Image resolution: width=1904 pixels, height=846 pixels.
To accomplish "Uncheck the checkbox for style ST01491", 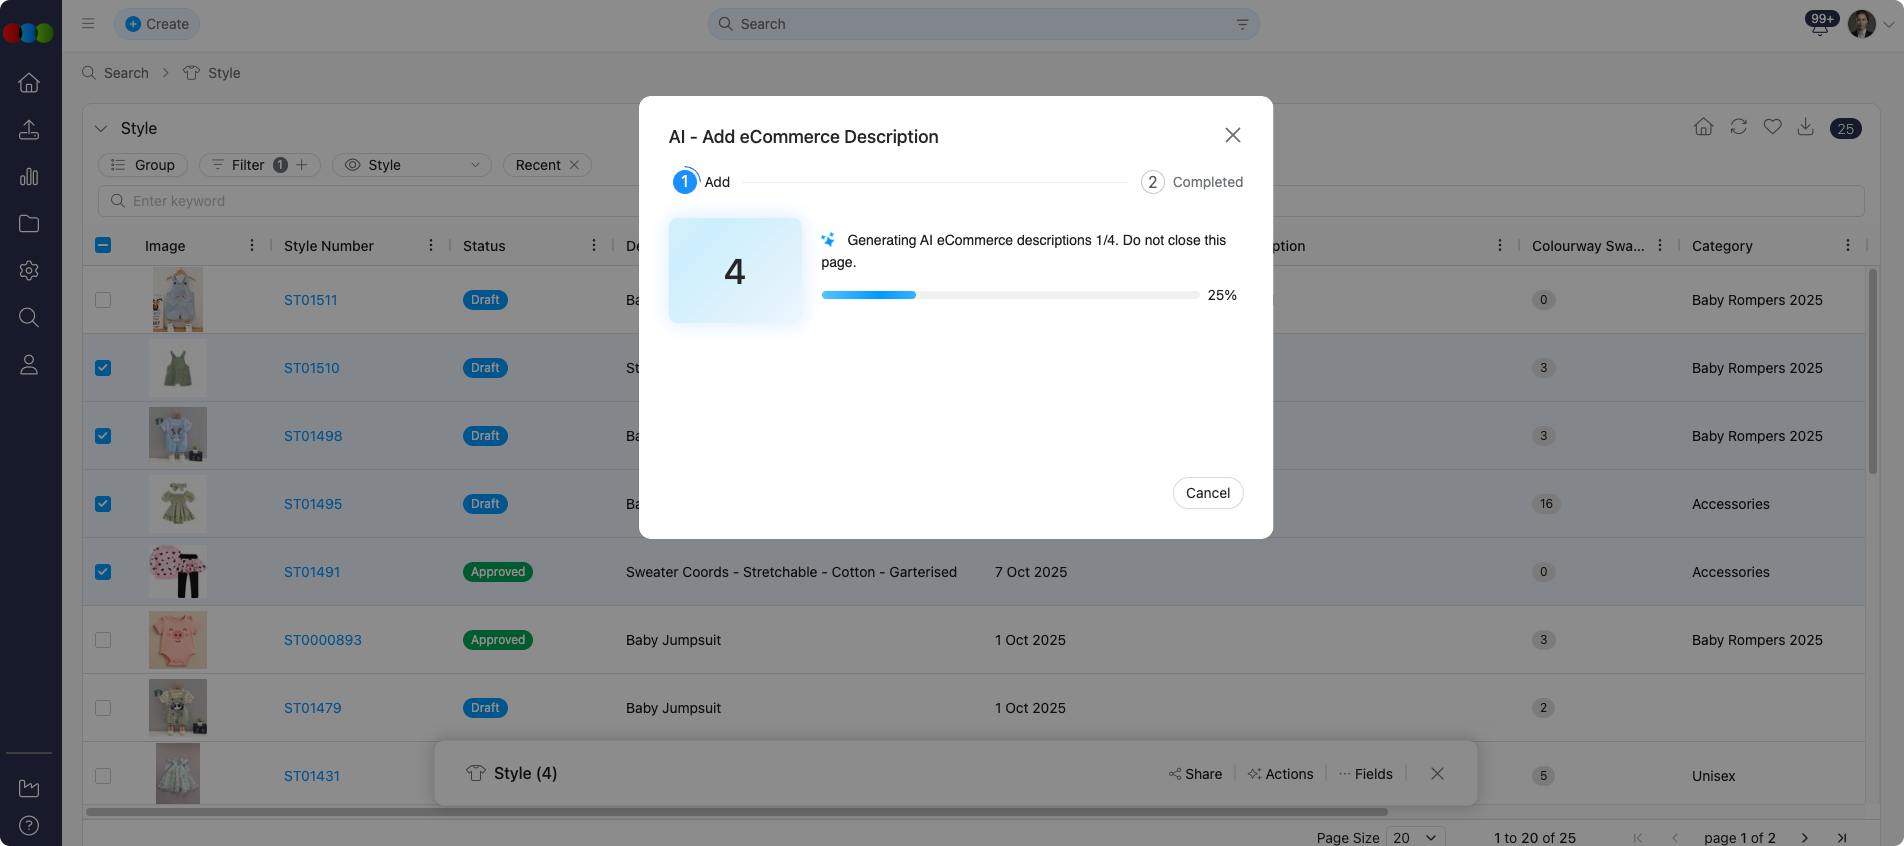I will [x=103, y=572].
